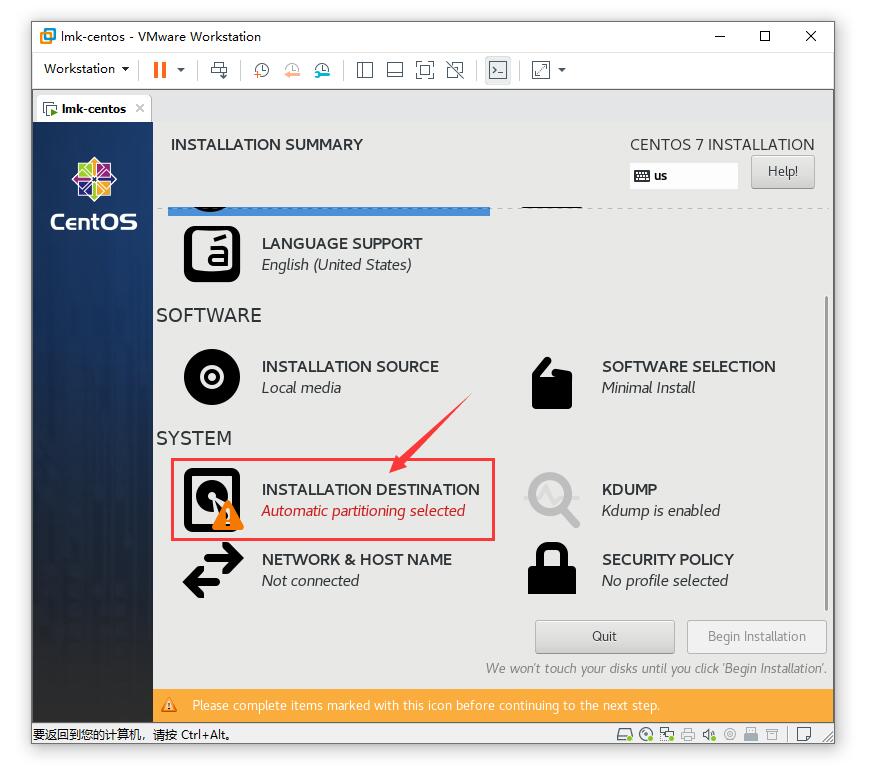Click the CentOS logo in sidebar

[x=94, y=194]
